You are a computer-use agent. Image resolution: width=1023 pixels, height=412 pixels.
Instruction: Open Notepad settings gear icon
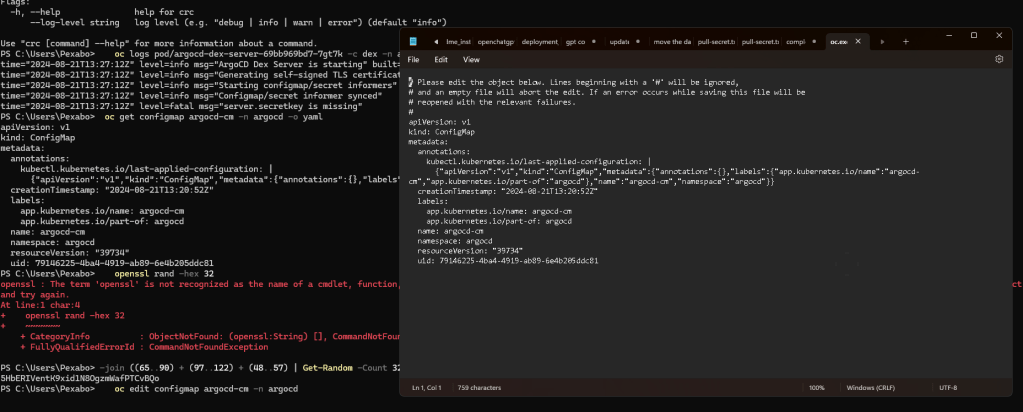coord(998,59)
